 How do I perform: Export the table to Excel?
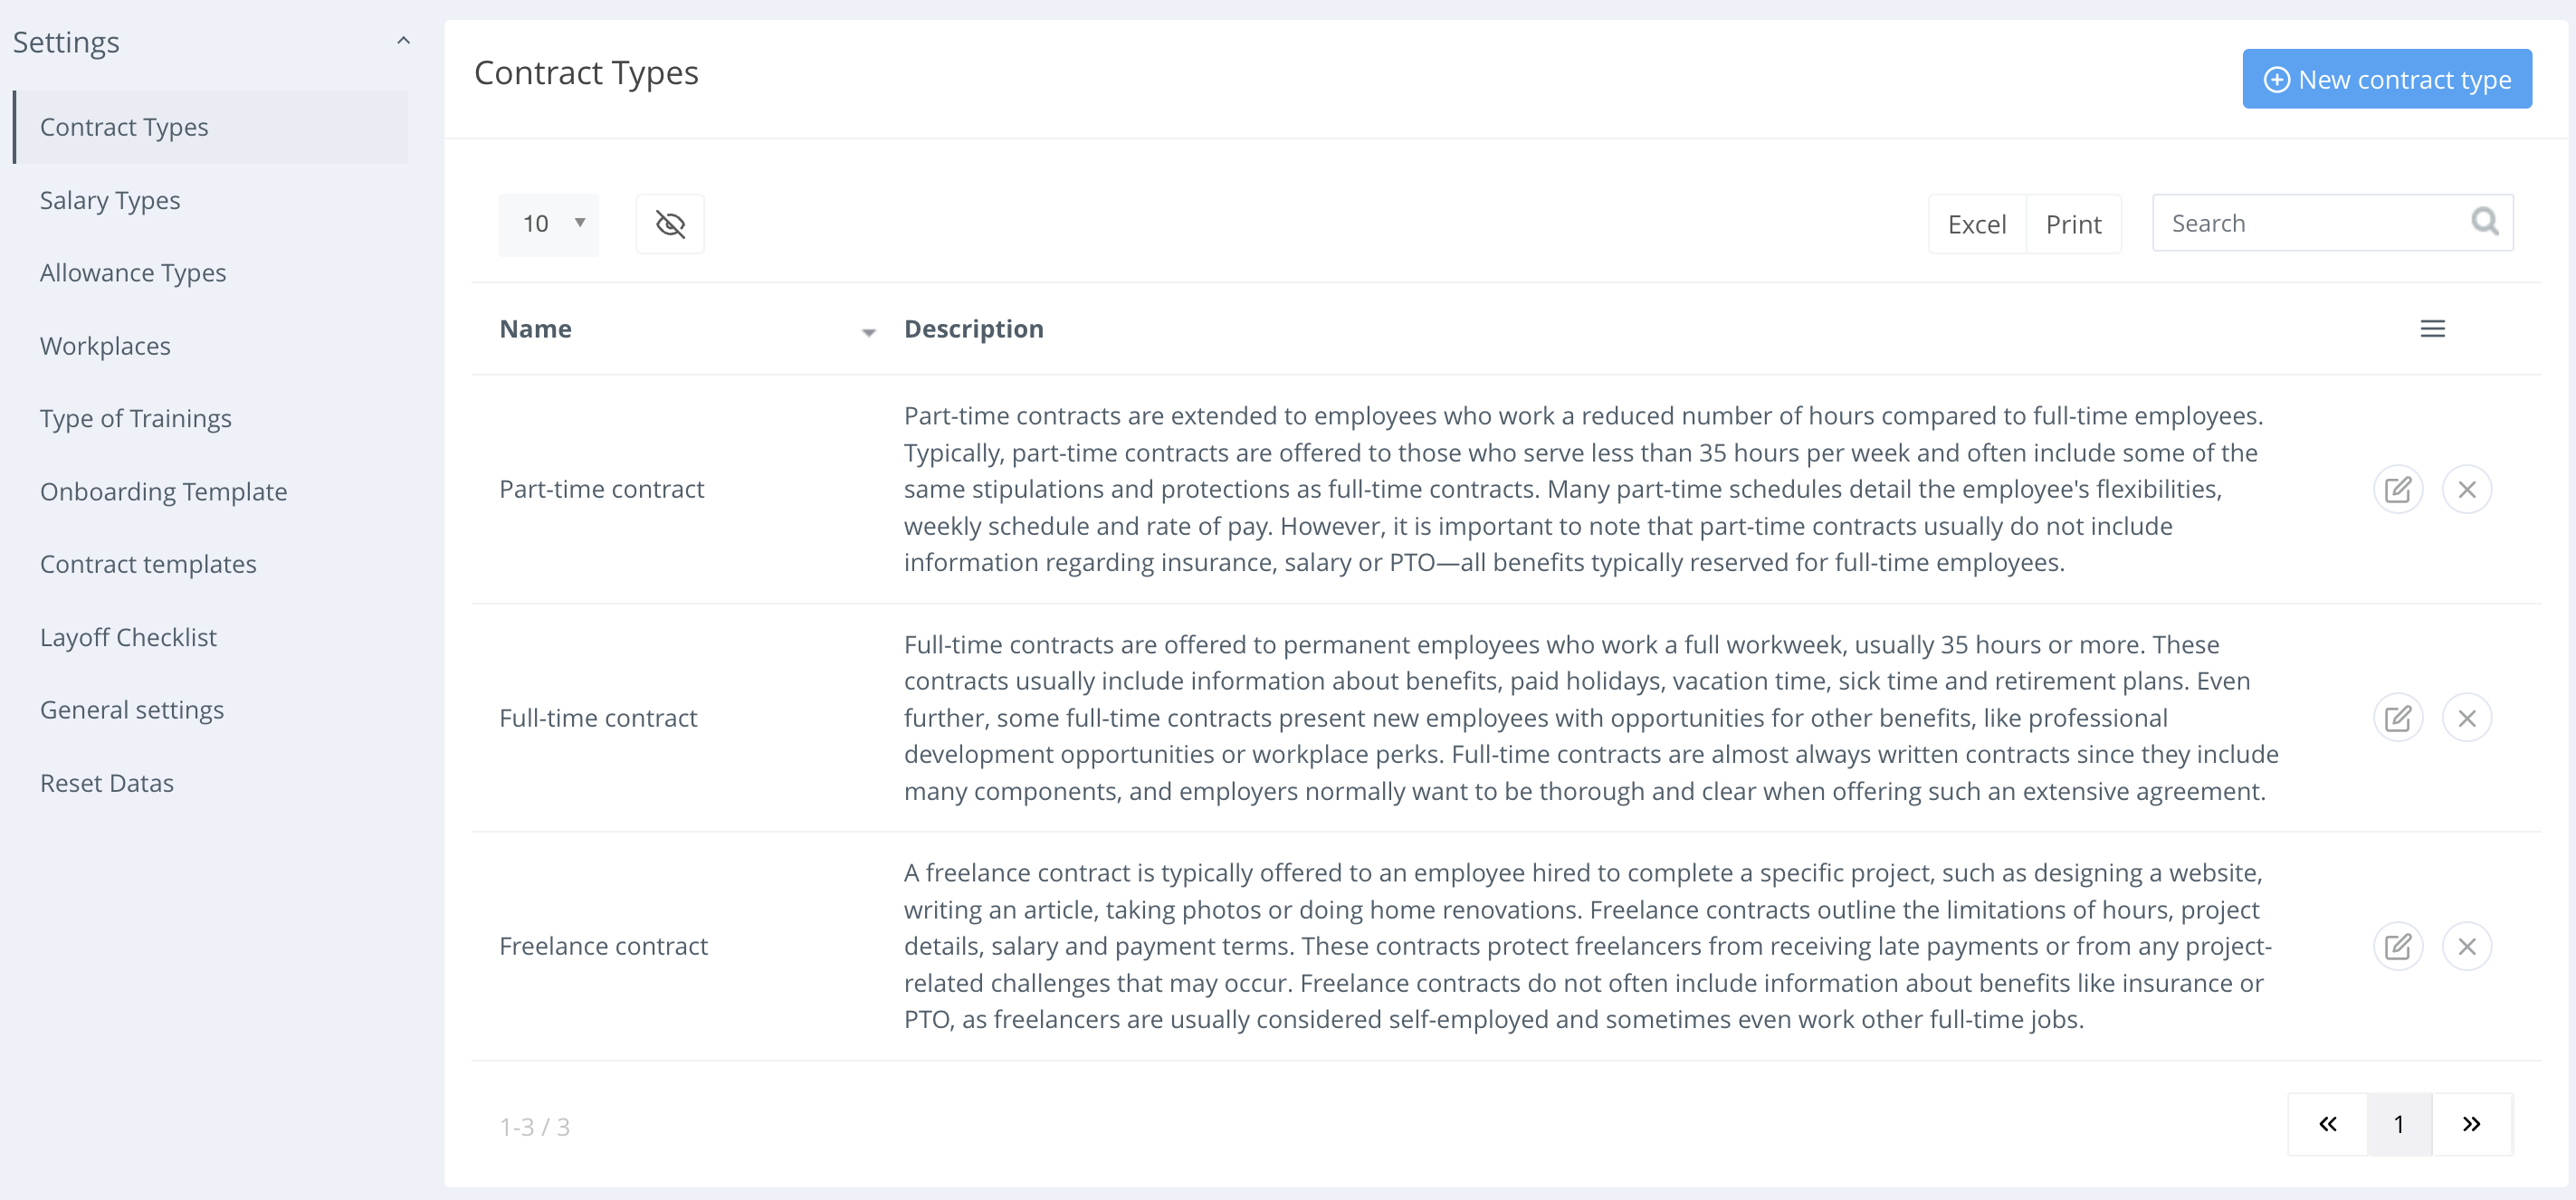(1976, 224)
